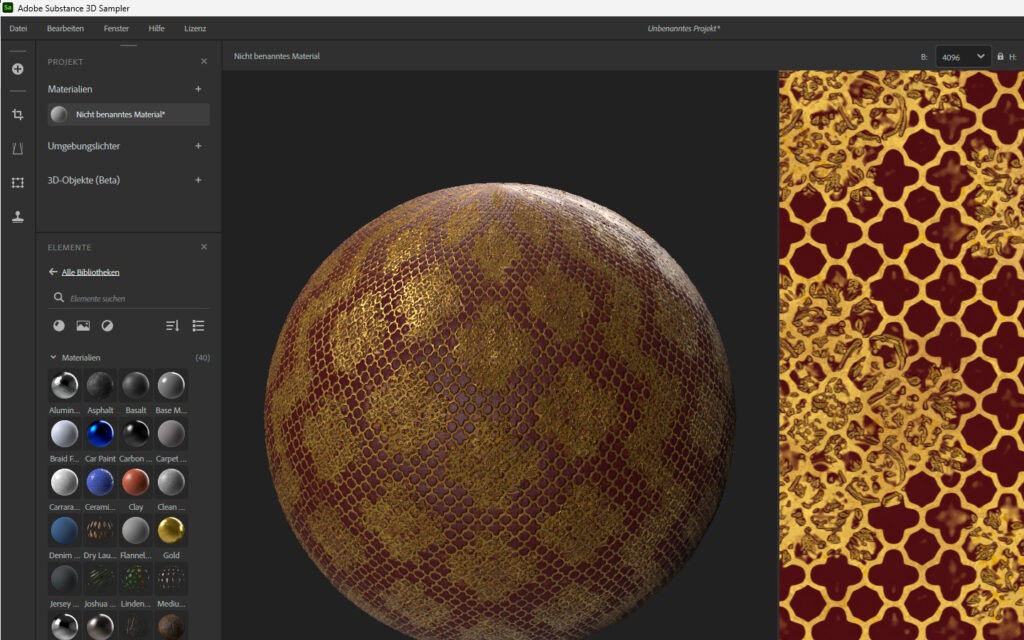
Task: Open the Lizenz menu
Action: [195, 28]
